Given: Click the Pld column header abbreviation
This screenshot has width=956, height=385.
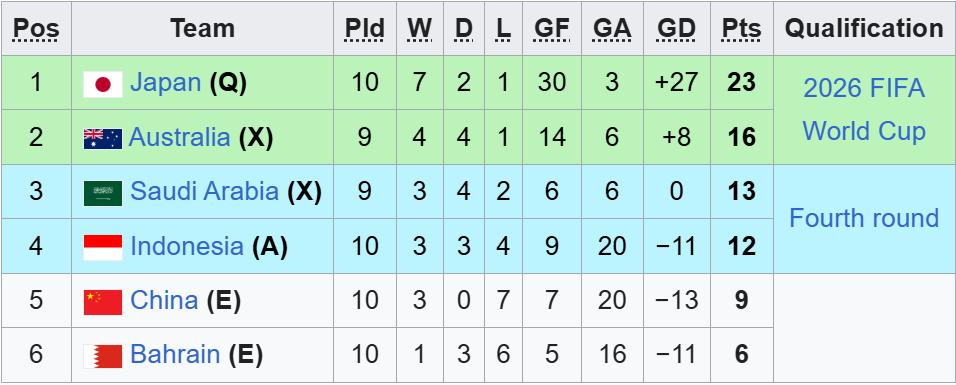Looking at the screenshot, I should tap(365, 28).
